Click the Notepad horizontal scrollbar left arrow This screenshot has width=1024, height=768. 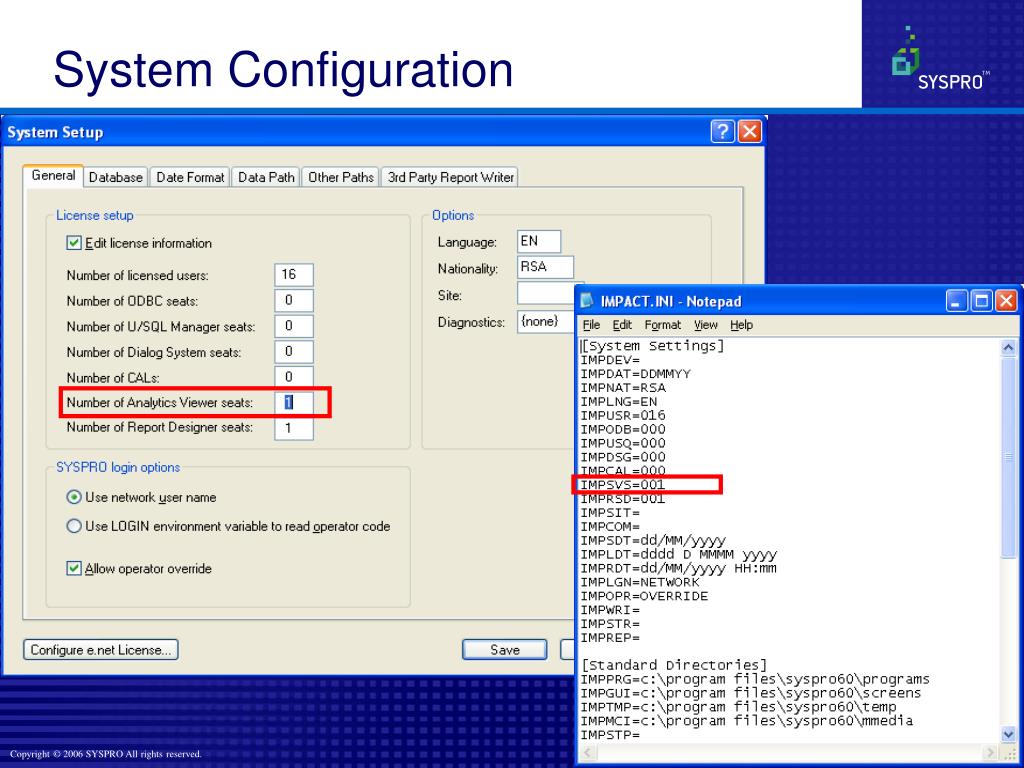click(586, 752)
